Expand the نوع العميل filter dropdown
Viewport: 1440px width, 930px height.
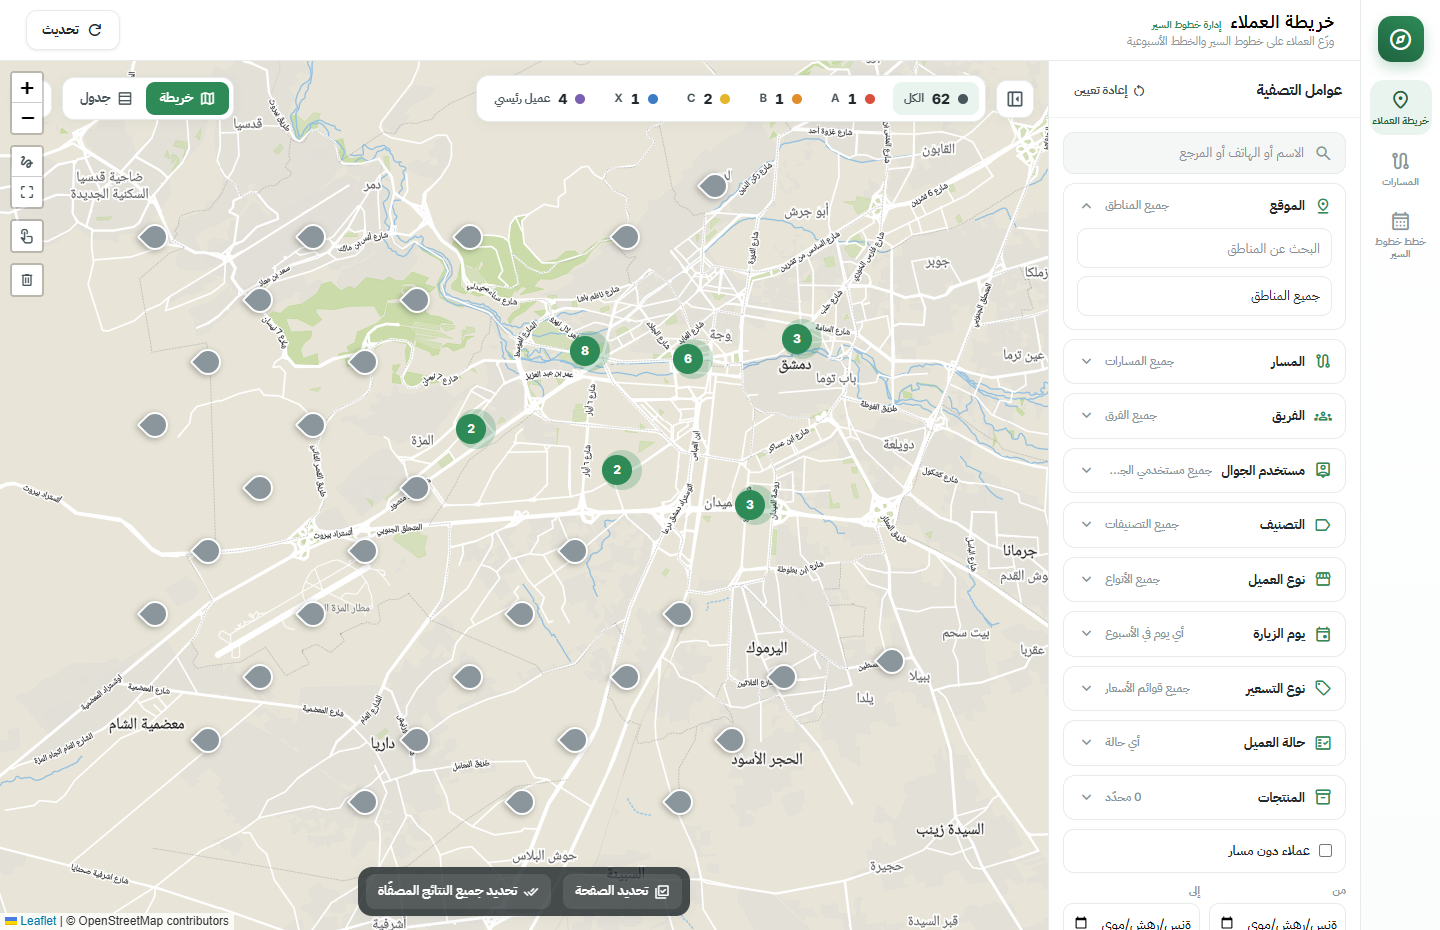pos(1204,579)
